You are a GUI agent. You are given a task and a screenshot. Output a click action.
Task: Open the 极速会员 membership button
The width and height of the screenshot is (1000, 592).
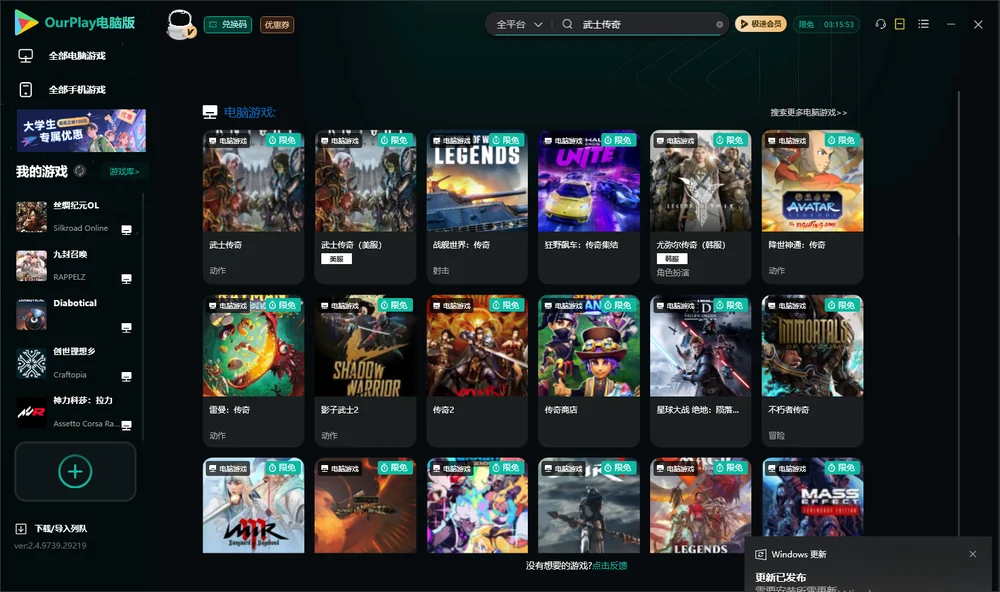[761, 24]
